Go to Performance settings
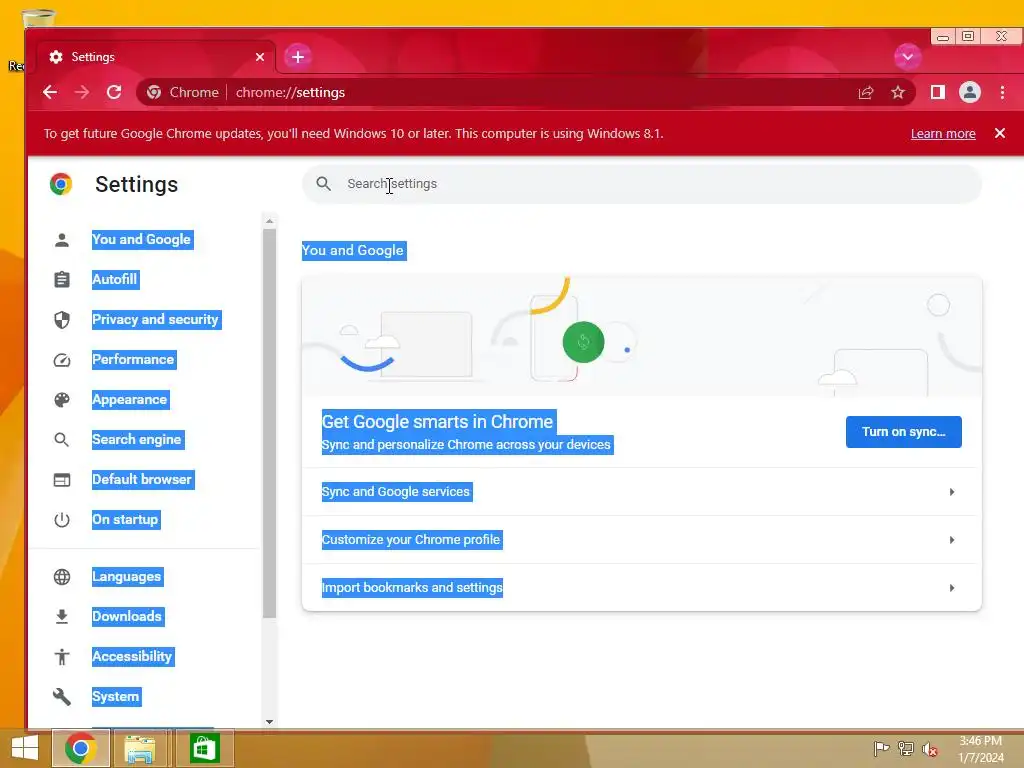The height and width of the screenshot is (768, 1024). pos(133,360)
